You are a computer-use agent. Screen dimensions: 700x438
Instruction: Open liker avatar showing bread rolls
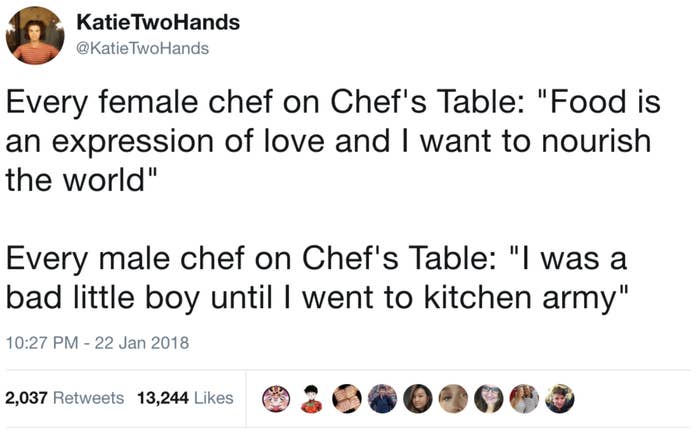pyautogui.click(x=347, y=398)
